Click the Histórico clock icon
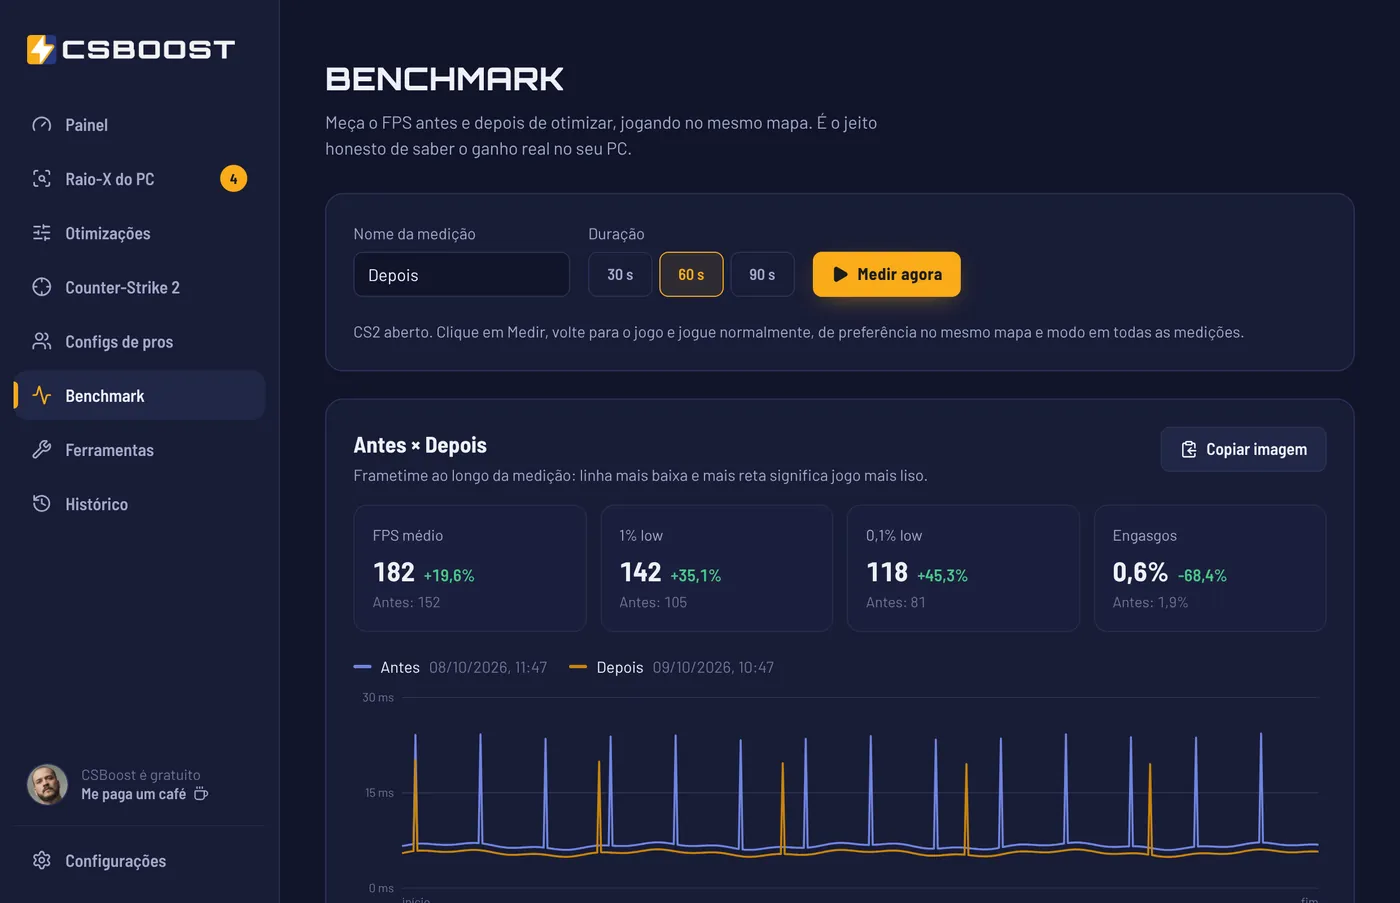 pos(42,504)
